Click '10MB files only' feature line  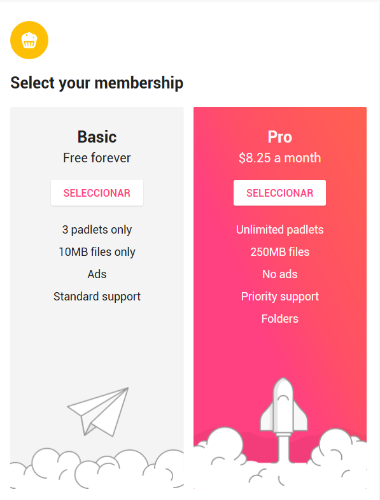(97, 252)
